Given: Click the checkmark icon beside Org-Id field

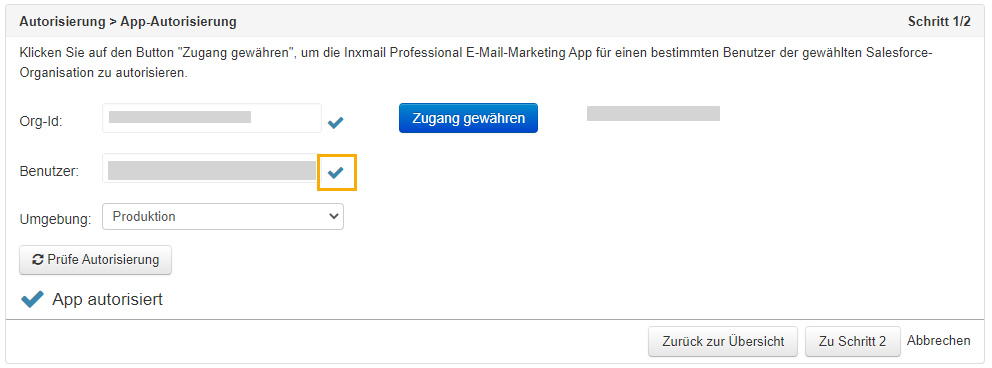Looking at the screenshot, I should click(x=335, y=123).
